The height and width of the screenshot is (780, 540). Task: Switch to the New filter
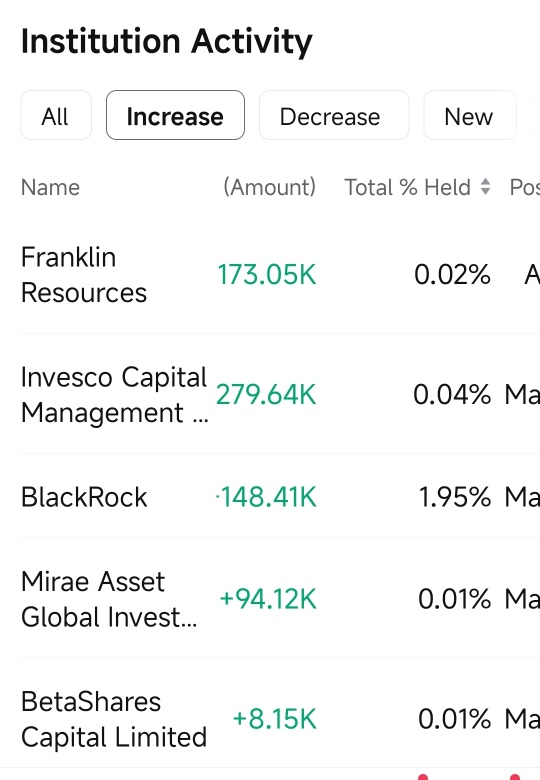pos(469,115)
